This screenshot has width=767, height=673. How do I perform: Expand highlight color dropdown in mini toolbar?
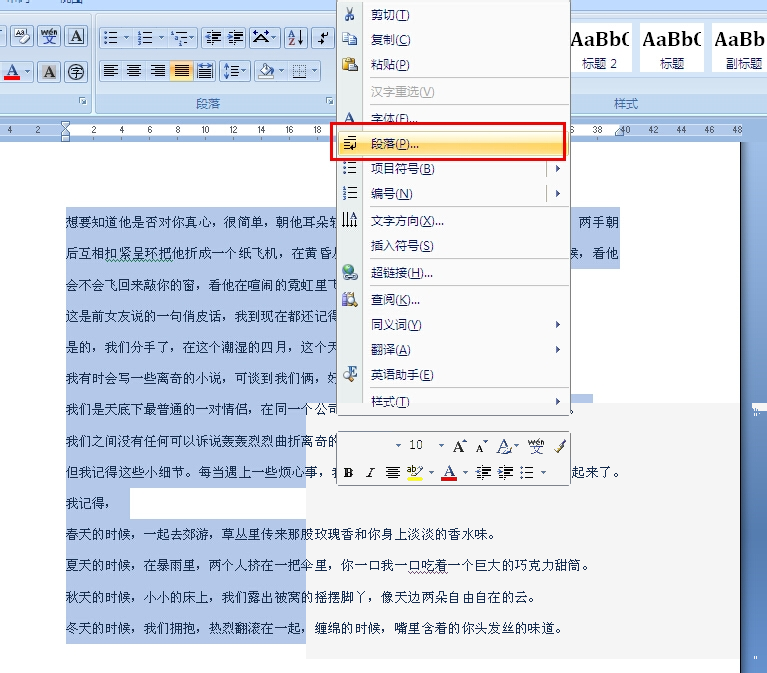coord(431,472)
